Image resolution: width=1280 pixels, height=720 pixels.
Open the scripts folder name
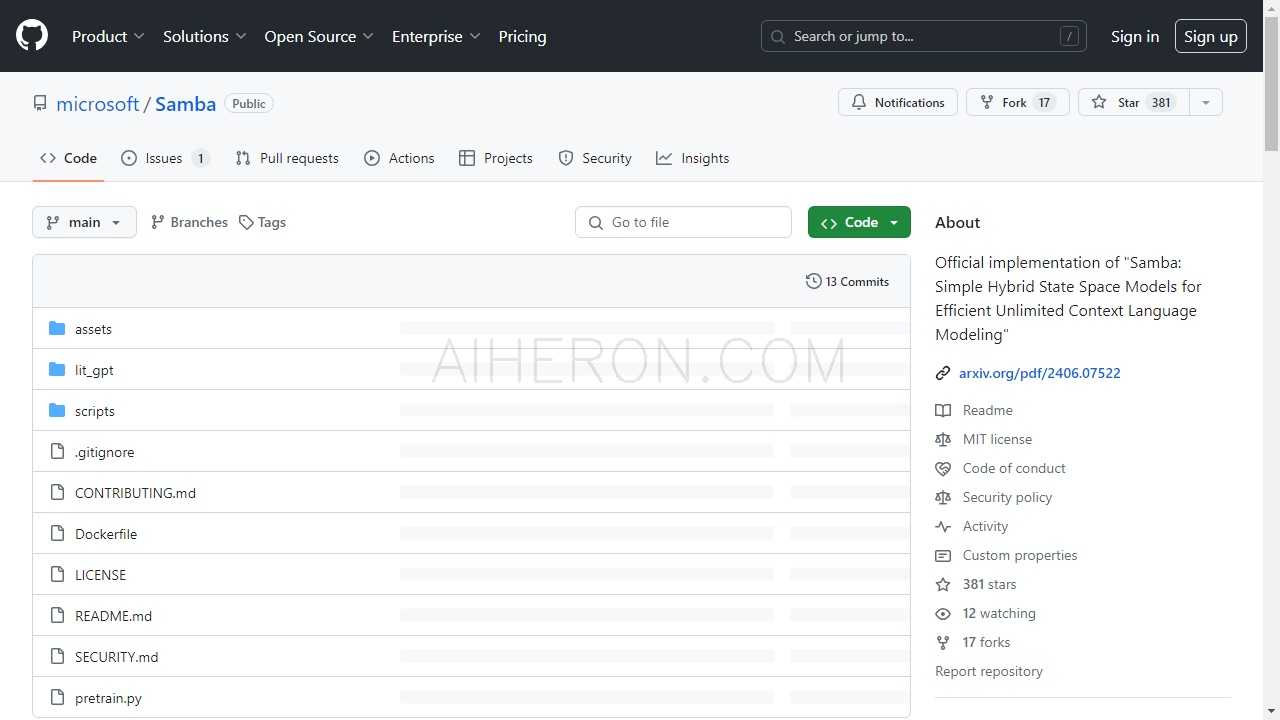(x=95, y=411)
